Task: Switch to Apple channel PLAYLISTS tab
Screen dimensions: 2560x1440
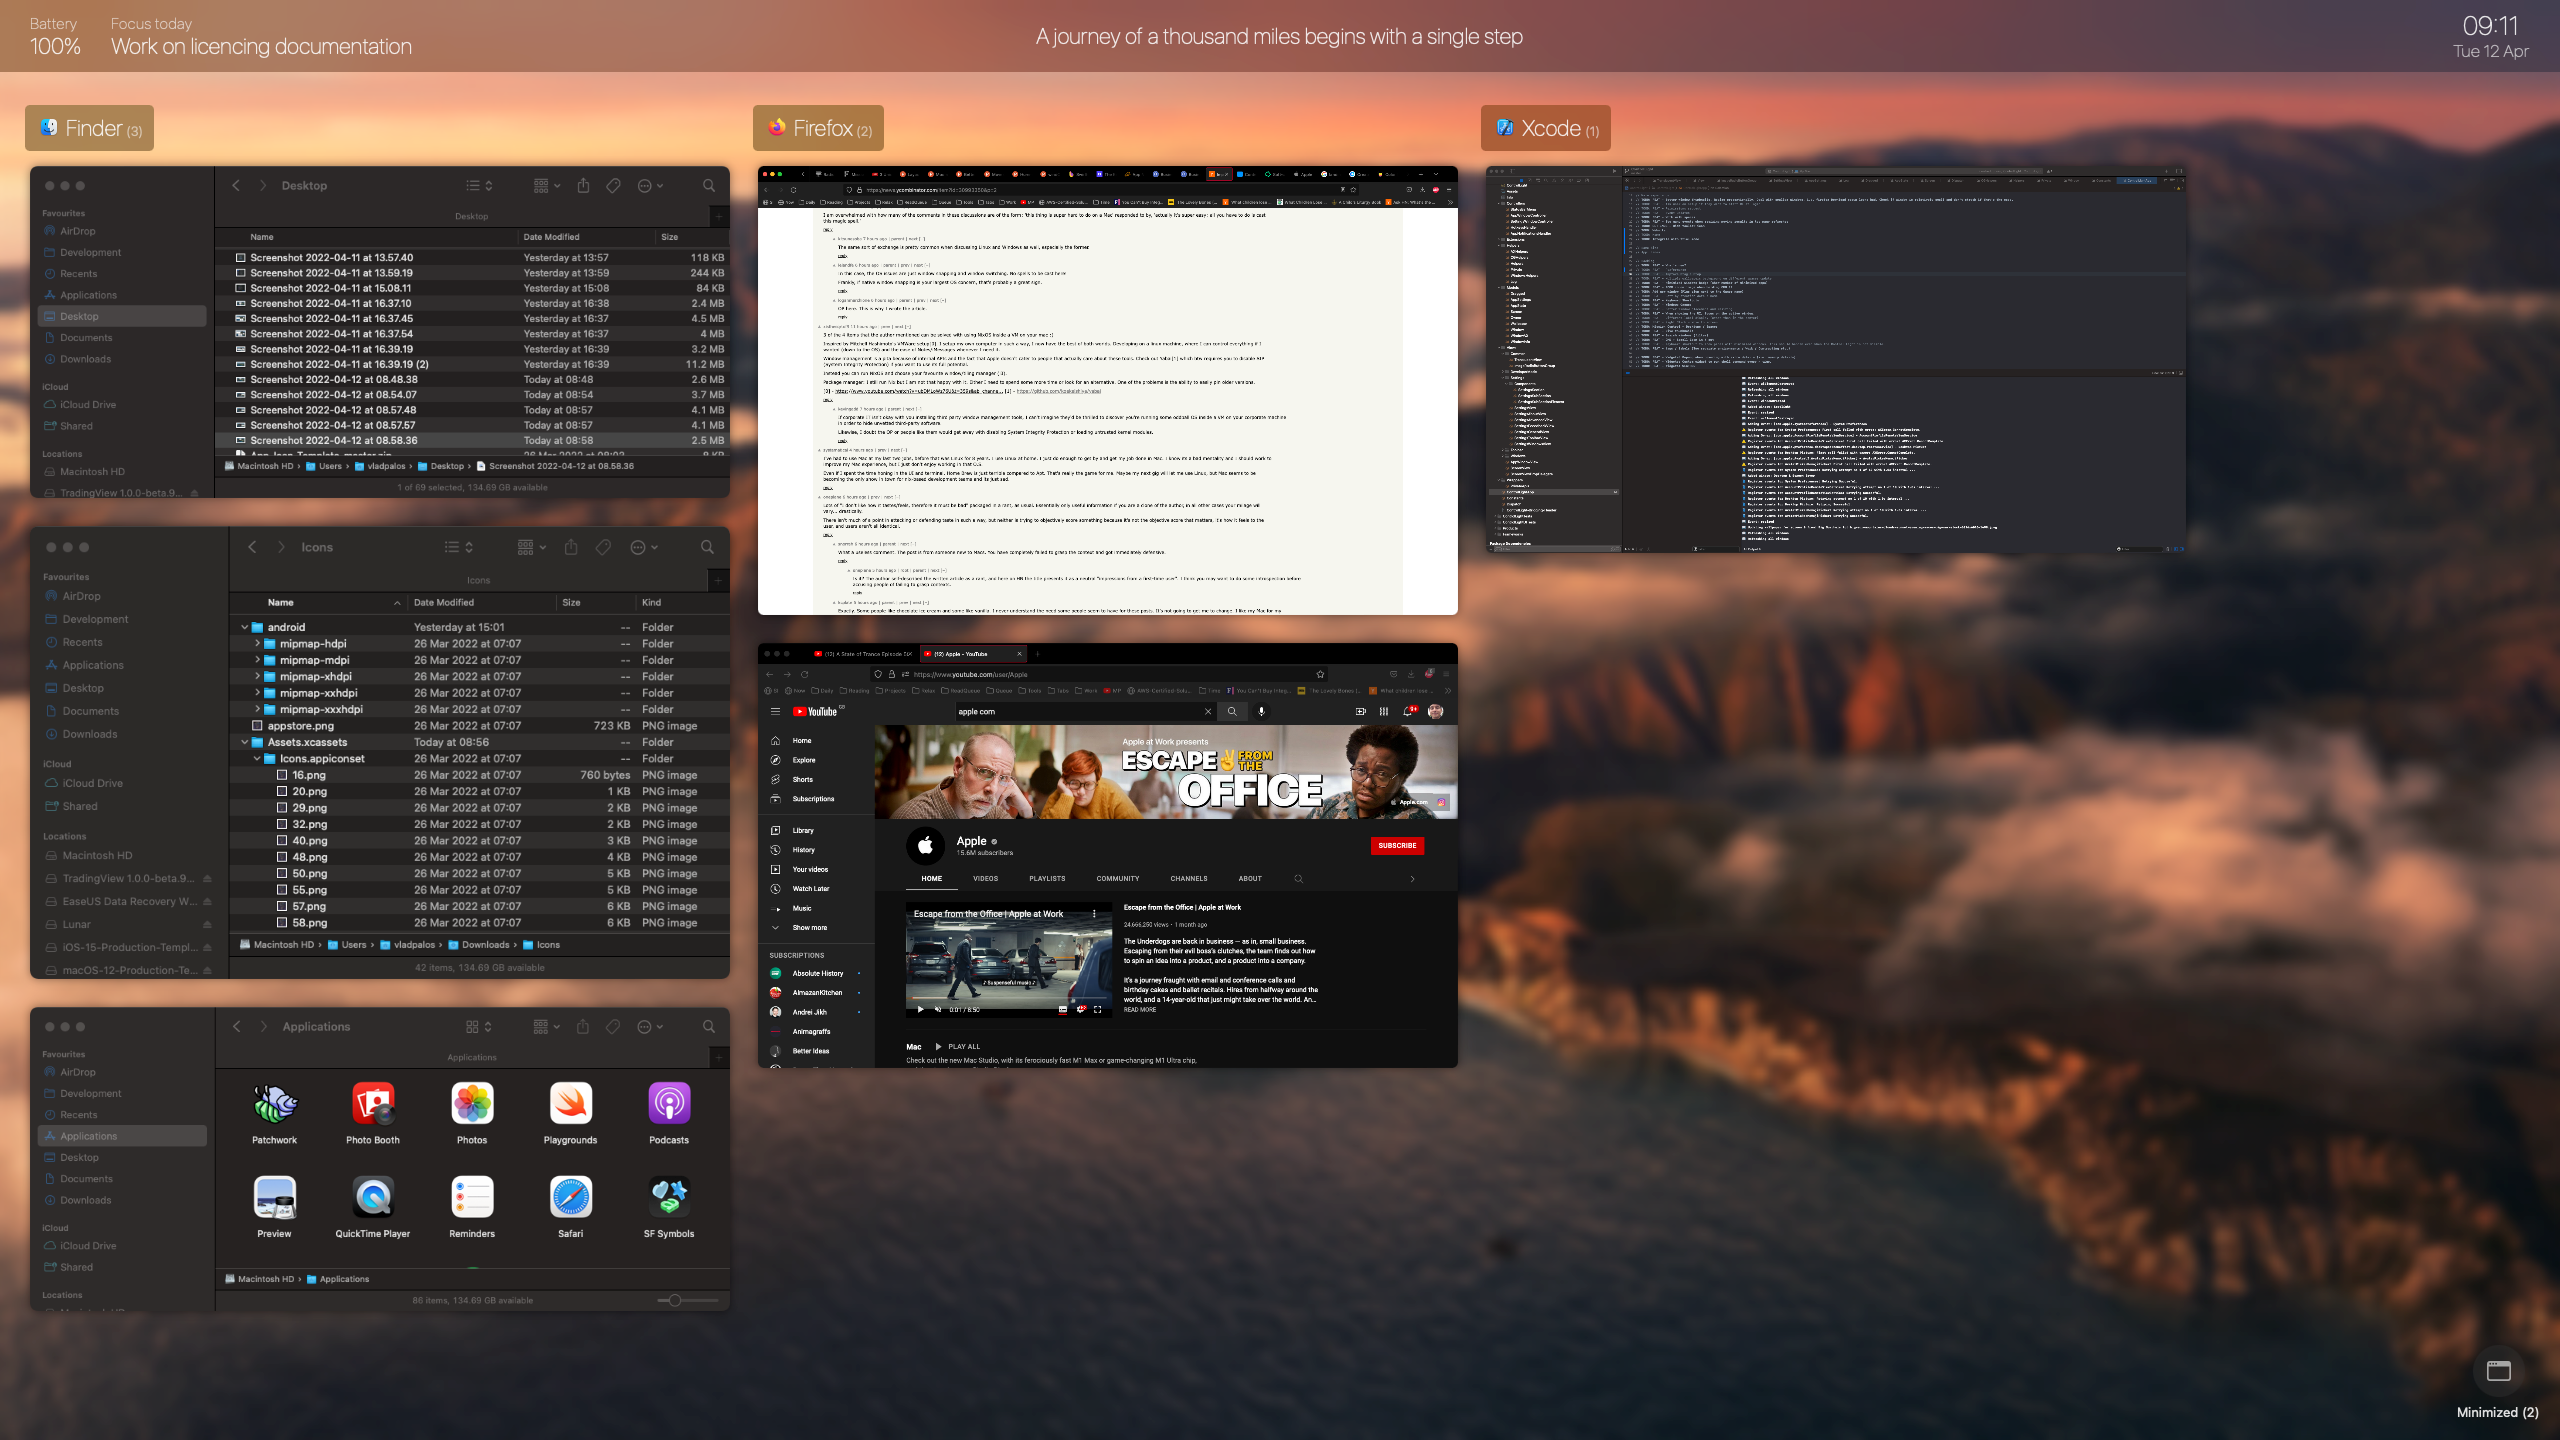Action: [1047, 879]
